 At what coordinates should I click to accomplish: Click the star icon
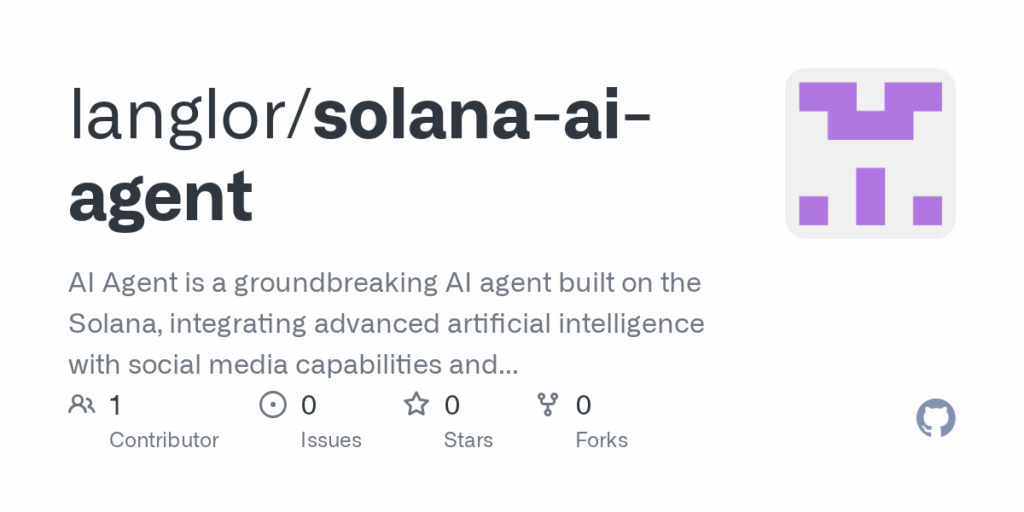click(416, 404)
